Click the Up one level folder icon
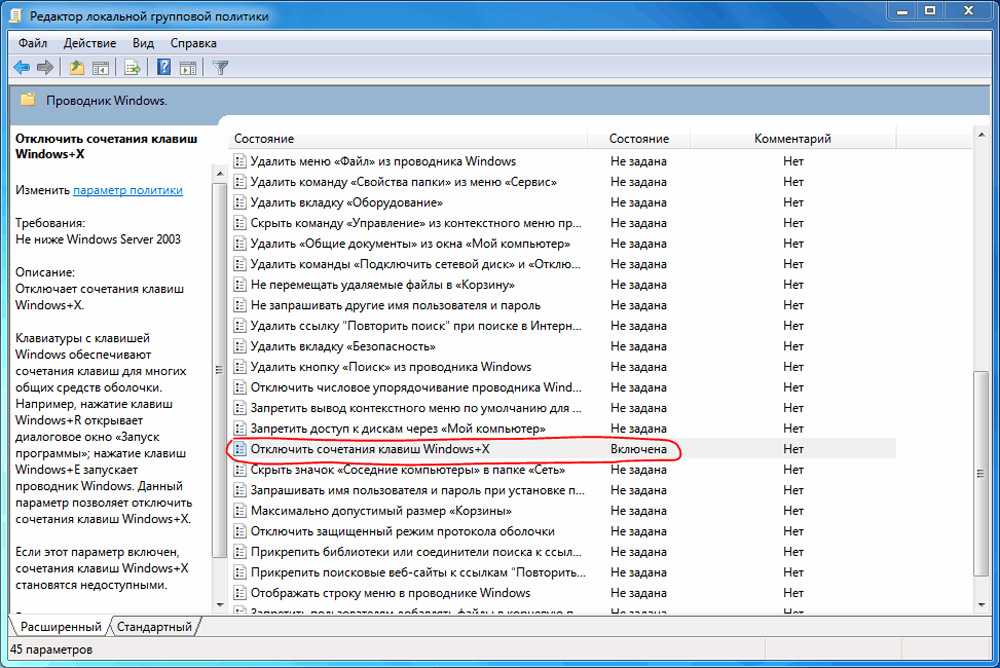Screen dimensions: 1000x668 (x=76, y=68)
